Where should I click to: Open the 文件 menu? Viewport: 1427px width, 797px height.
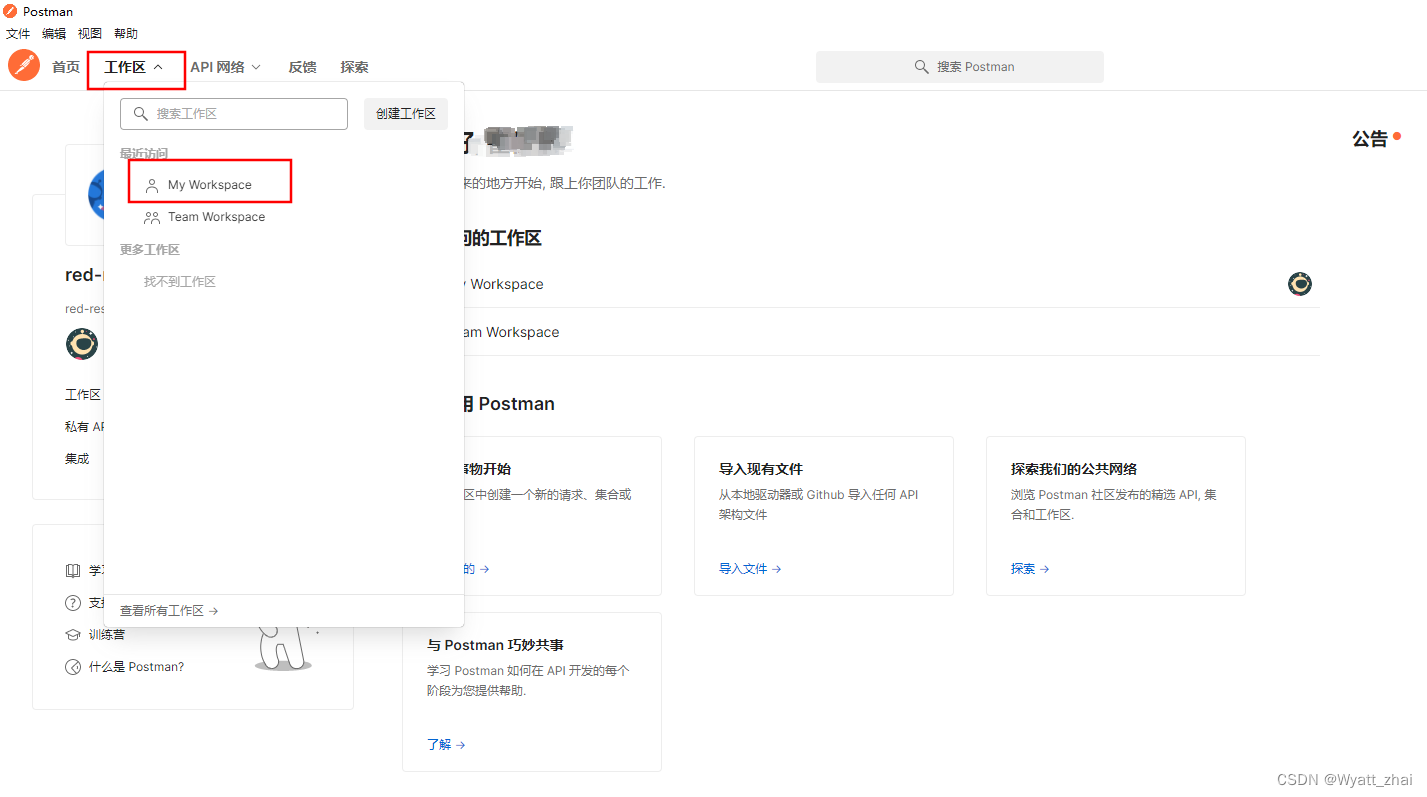18,34
